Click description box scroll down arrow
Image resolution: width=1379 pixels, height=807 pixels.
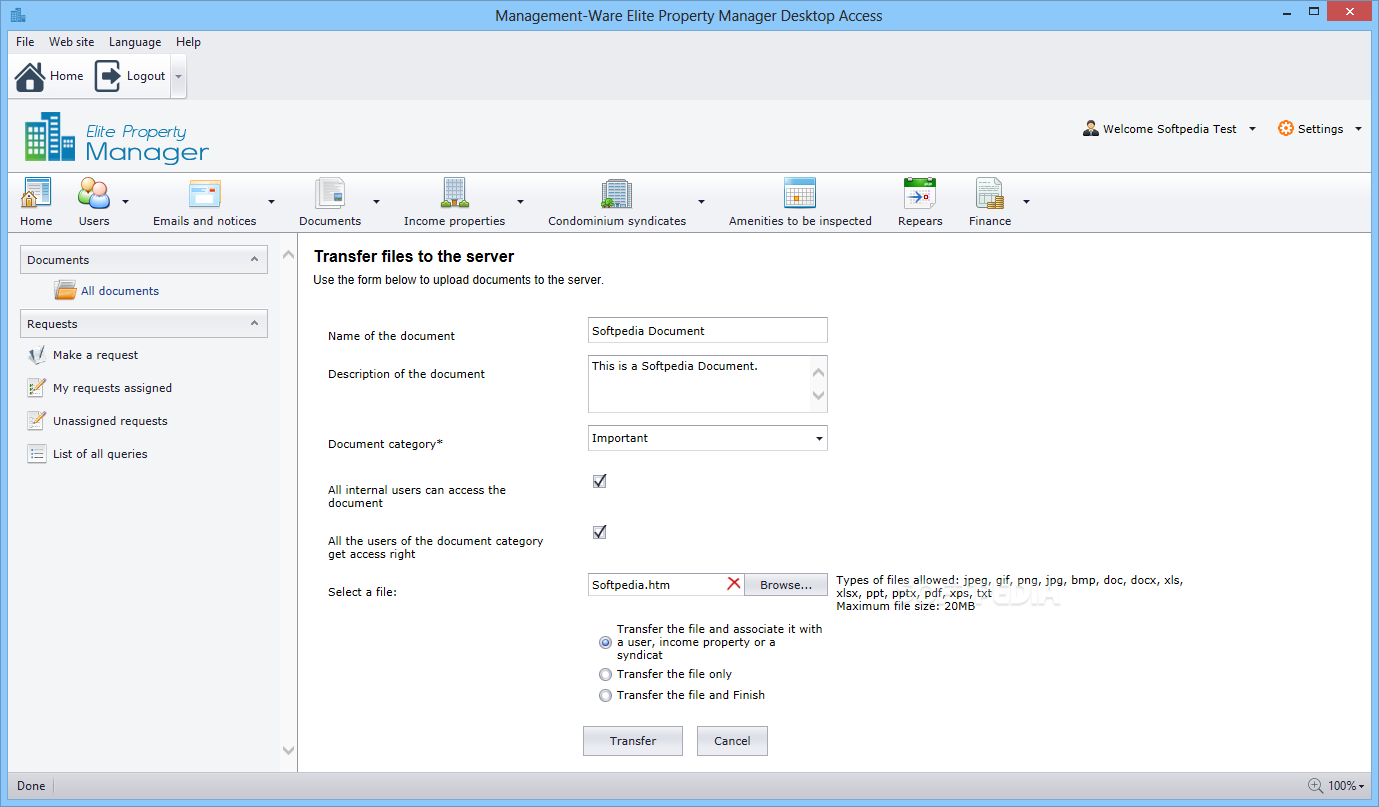tap(819, 396)
